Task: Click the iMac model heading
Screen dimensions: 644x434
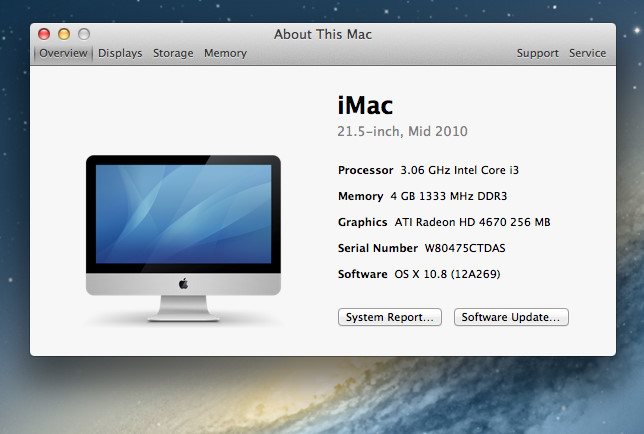Action: click(x=365, y=106)
